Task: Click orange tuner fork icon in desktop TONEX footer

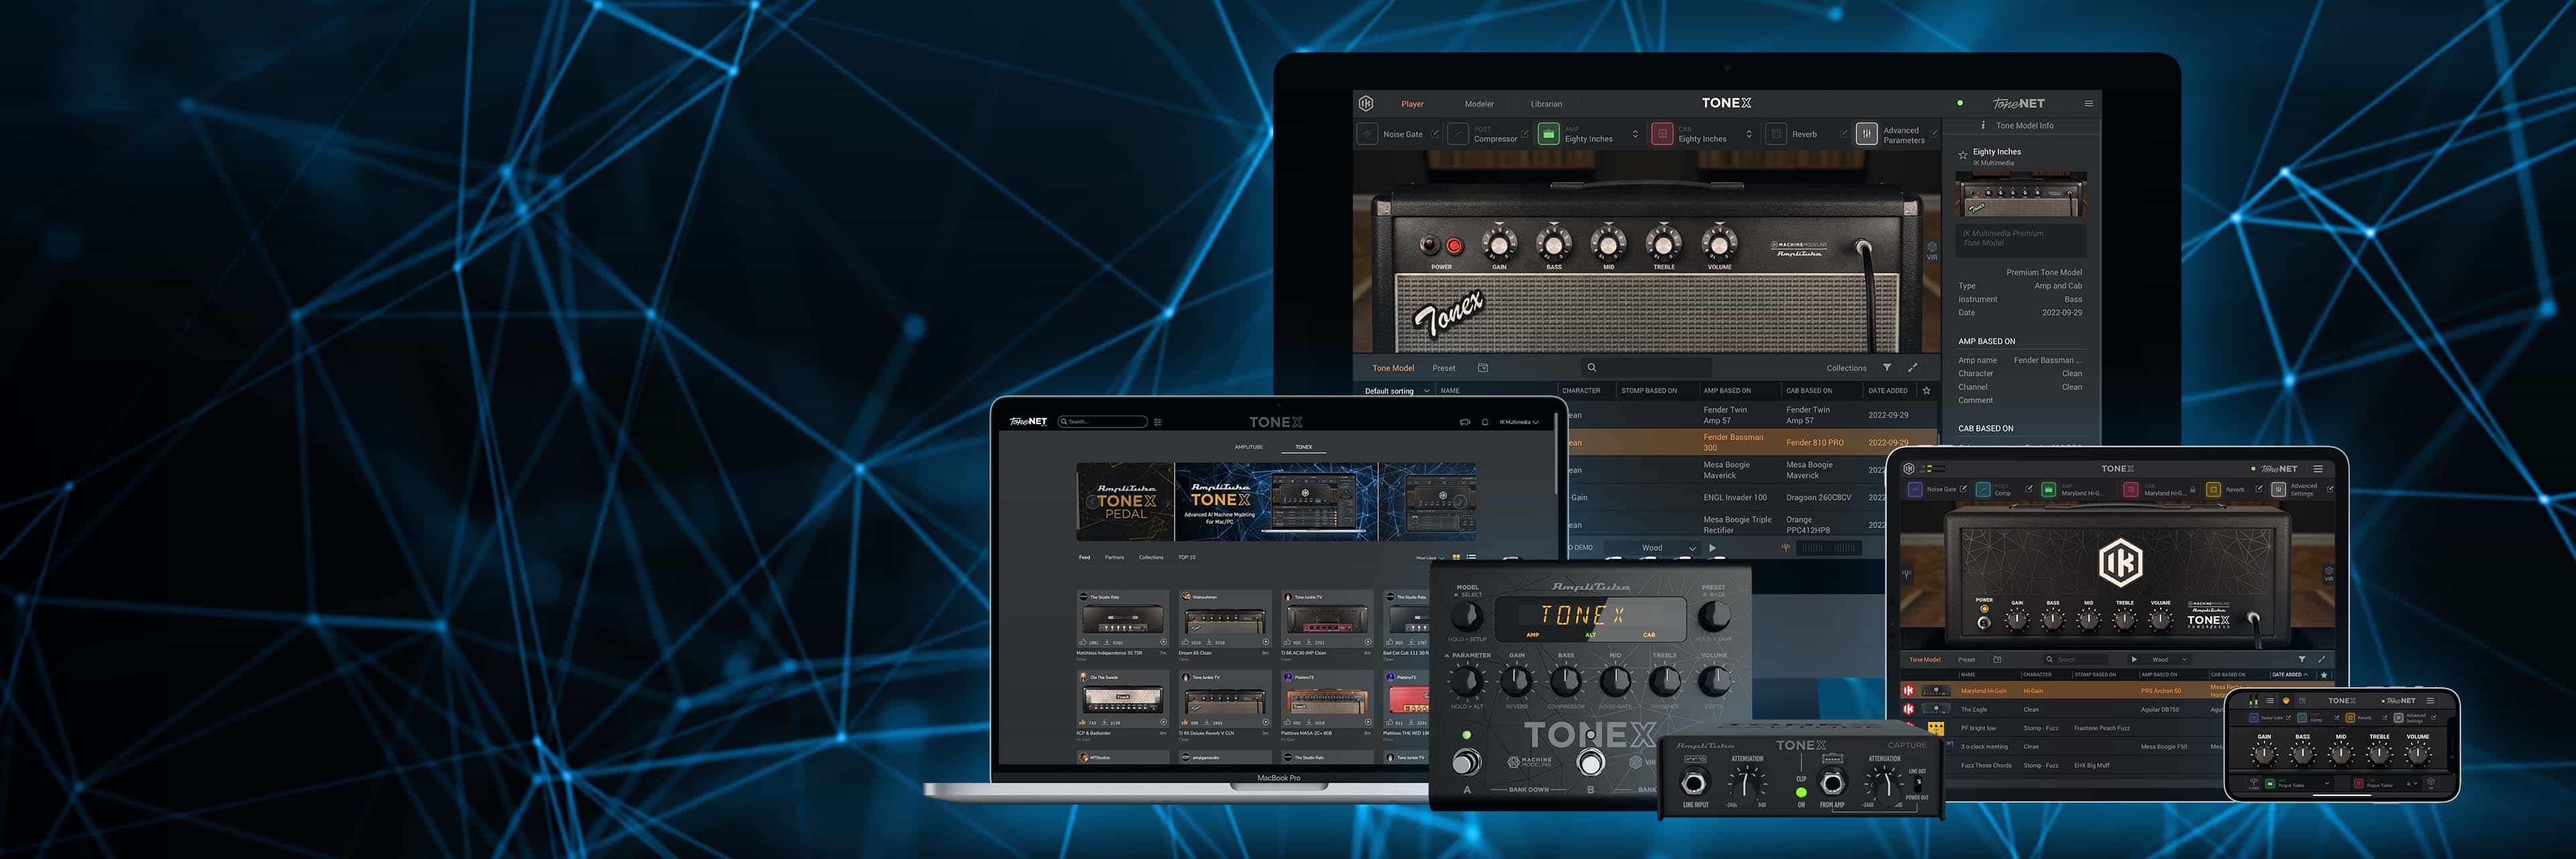Action: click(1786, 548)
